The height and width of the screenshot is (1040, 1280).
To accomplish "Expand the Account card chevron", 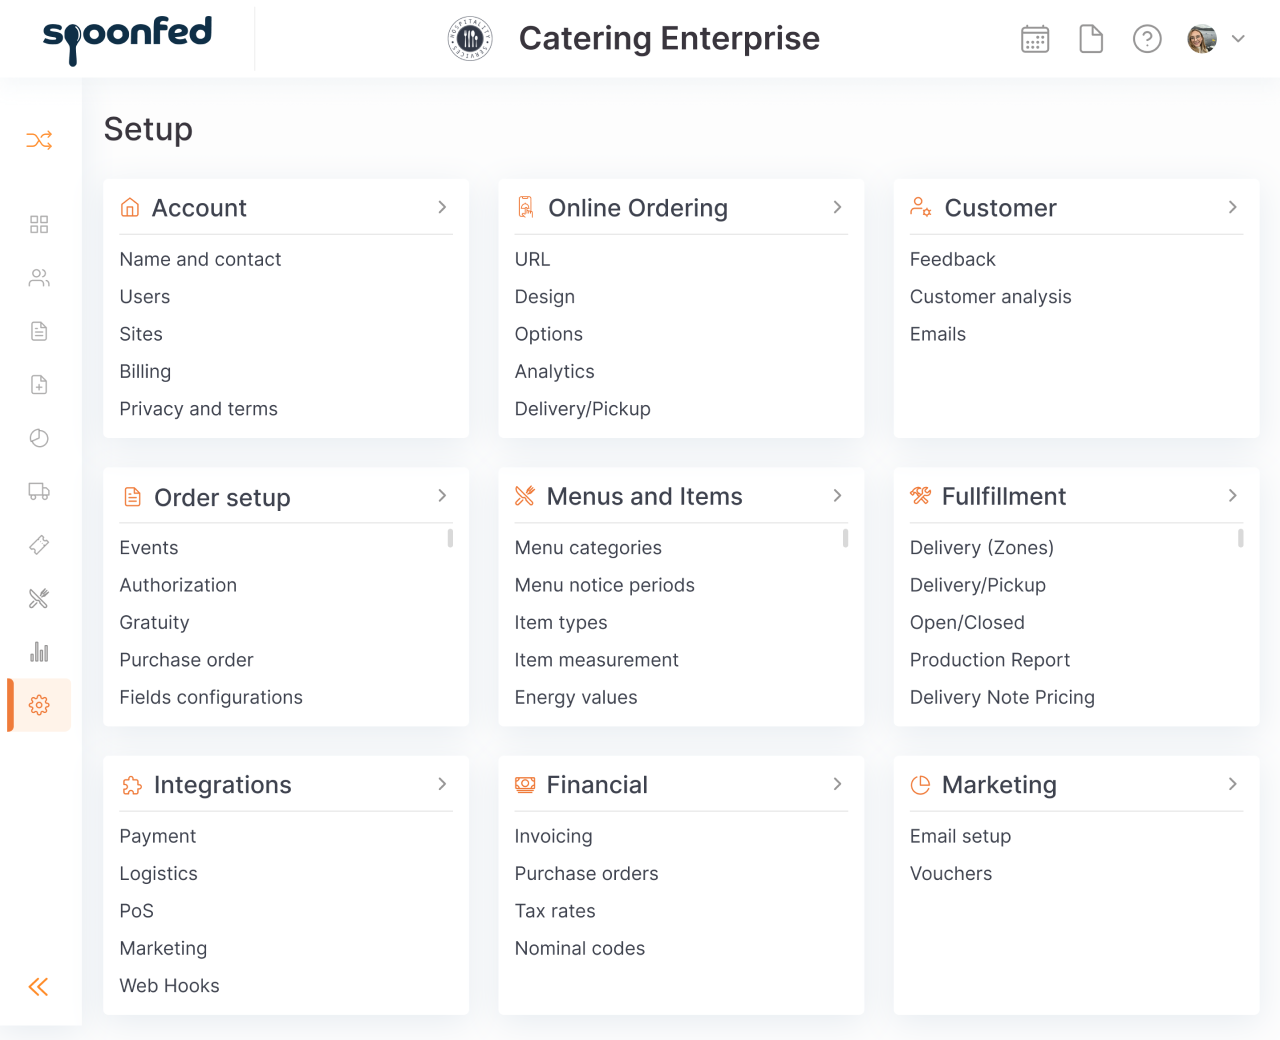I will click(442, 207).
